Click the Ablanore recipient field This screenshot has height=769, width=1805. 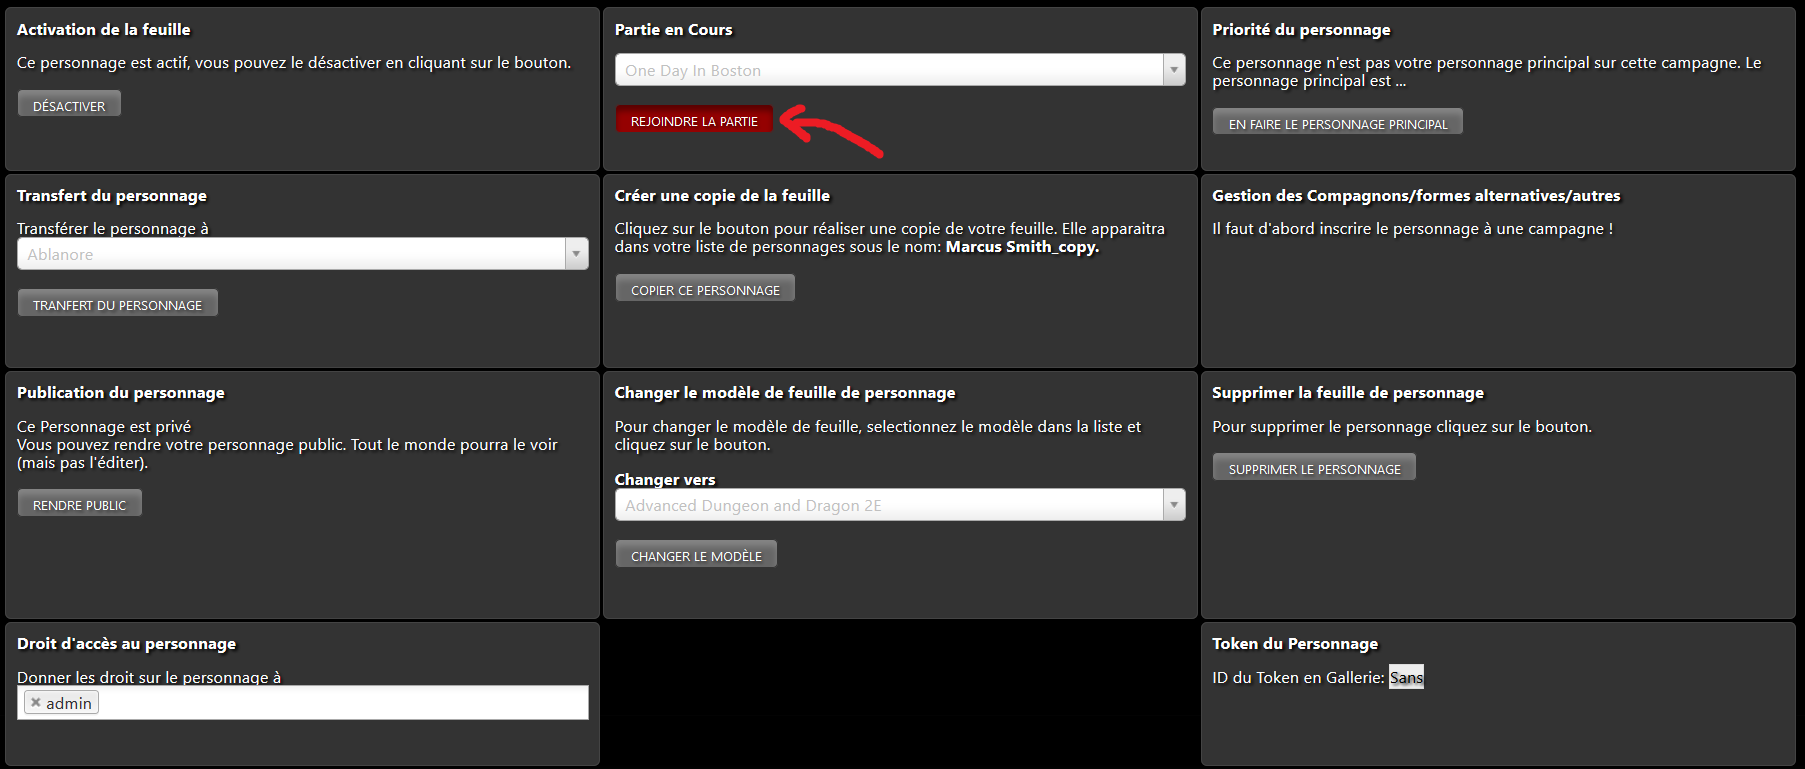pyautogui.click(x=290, y=254)
